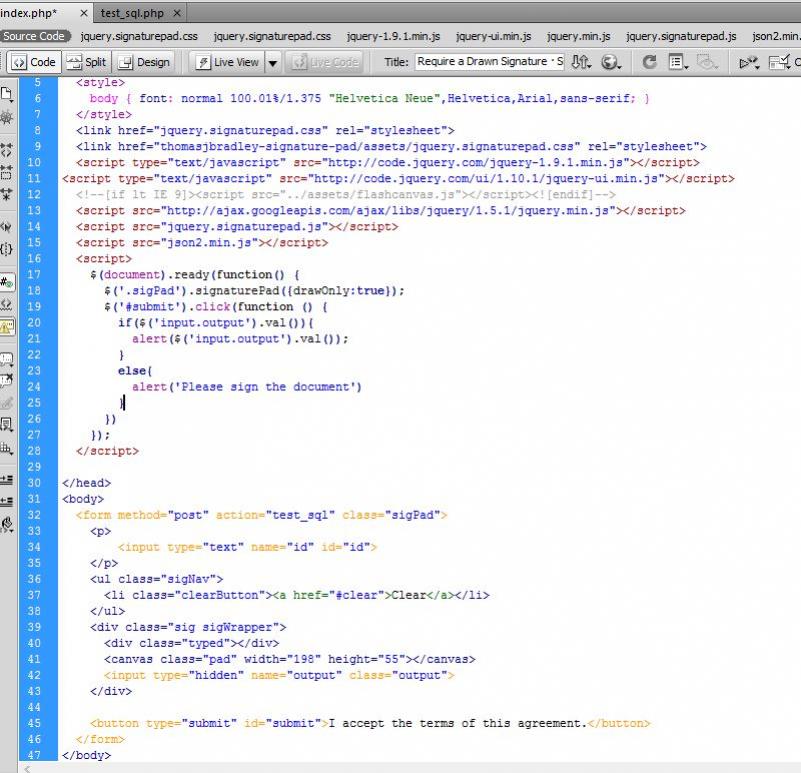Open json2.min related file
This screenshot has height=773, width=801.
pyautogui.click(x=776, y=36)
